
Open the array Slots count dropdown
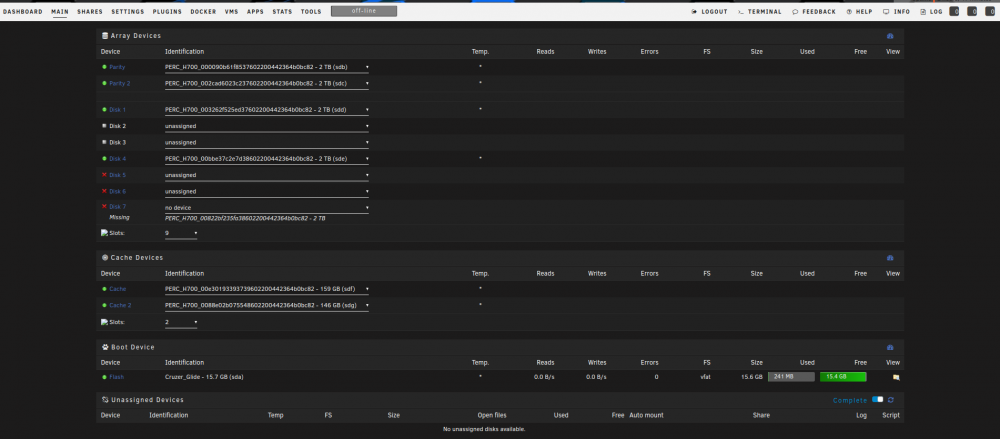click(181, 234)
